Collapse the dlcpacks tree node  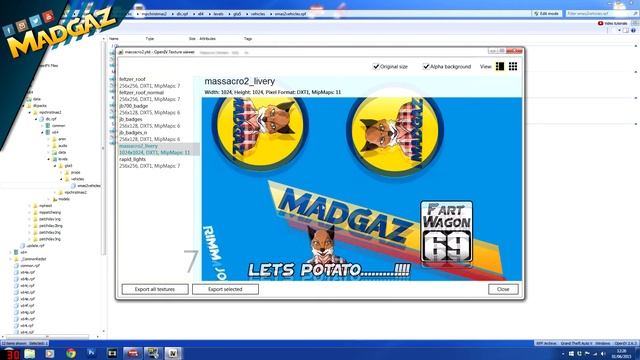point(23,106)
